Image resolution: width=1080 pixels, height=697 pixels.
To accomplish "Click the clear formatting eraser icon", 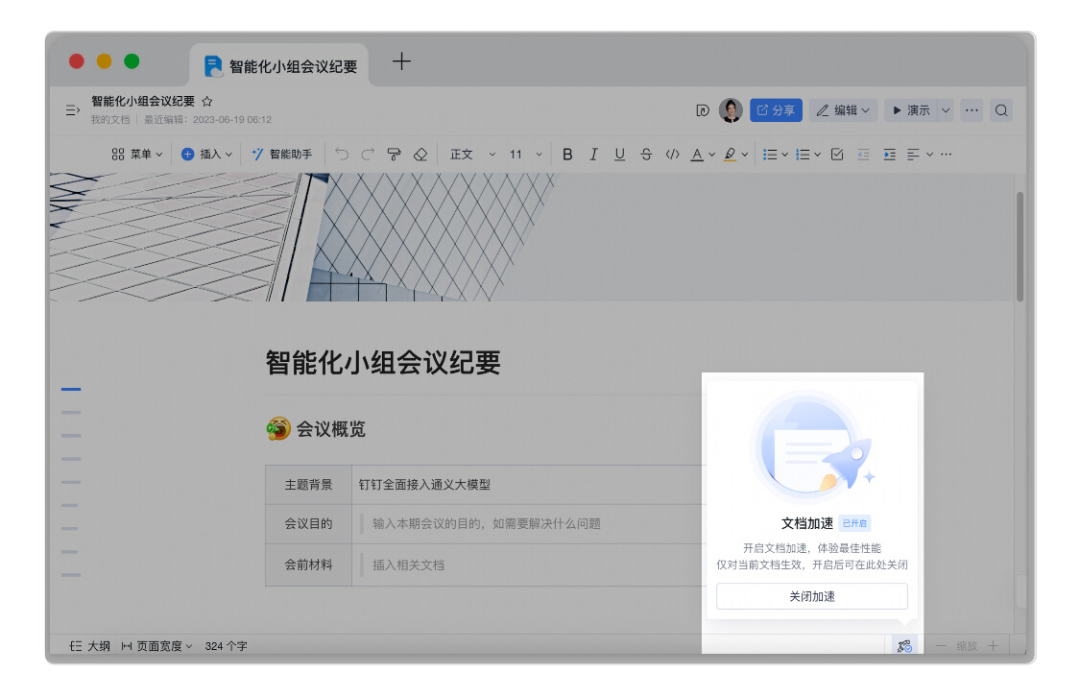I will click(420, 154).
